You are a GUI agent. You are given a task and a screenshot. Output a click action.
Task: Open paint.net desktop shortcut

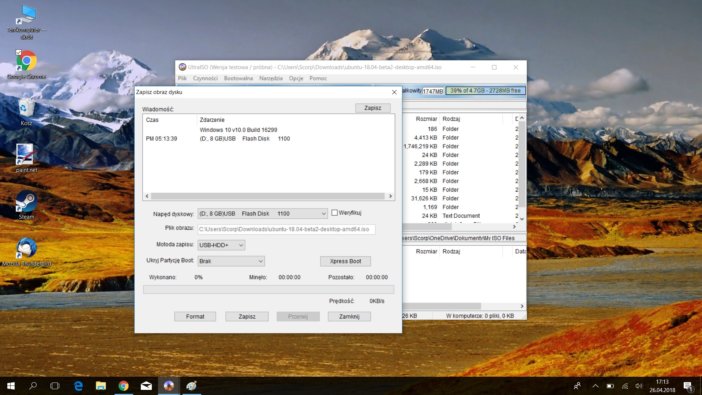pos(26,158)
